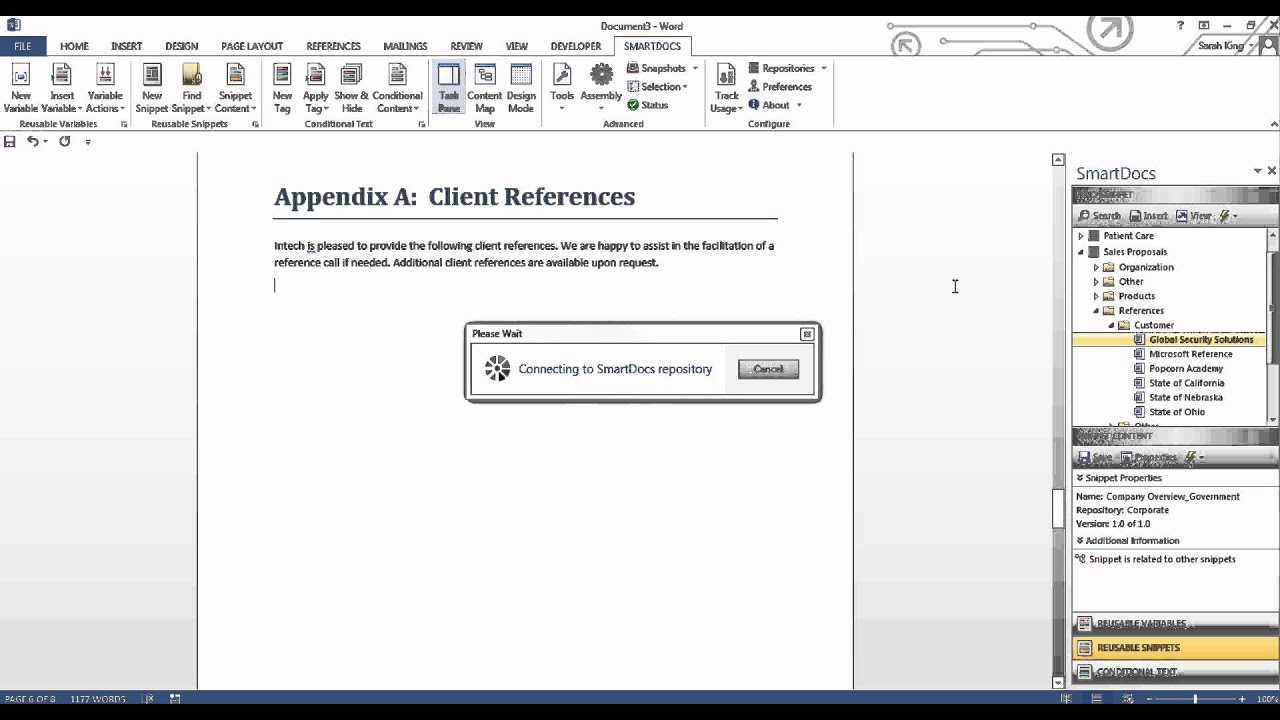Click the New Variable ribbon button
Screen dimensions: 1280x720
click(x=21, y=89)
